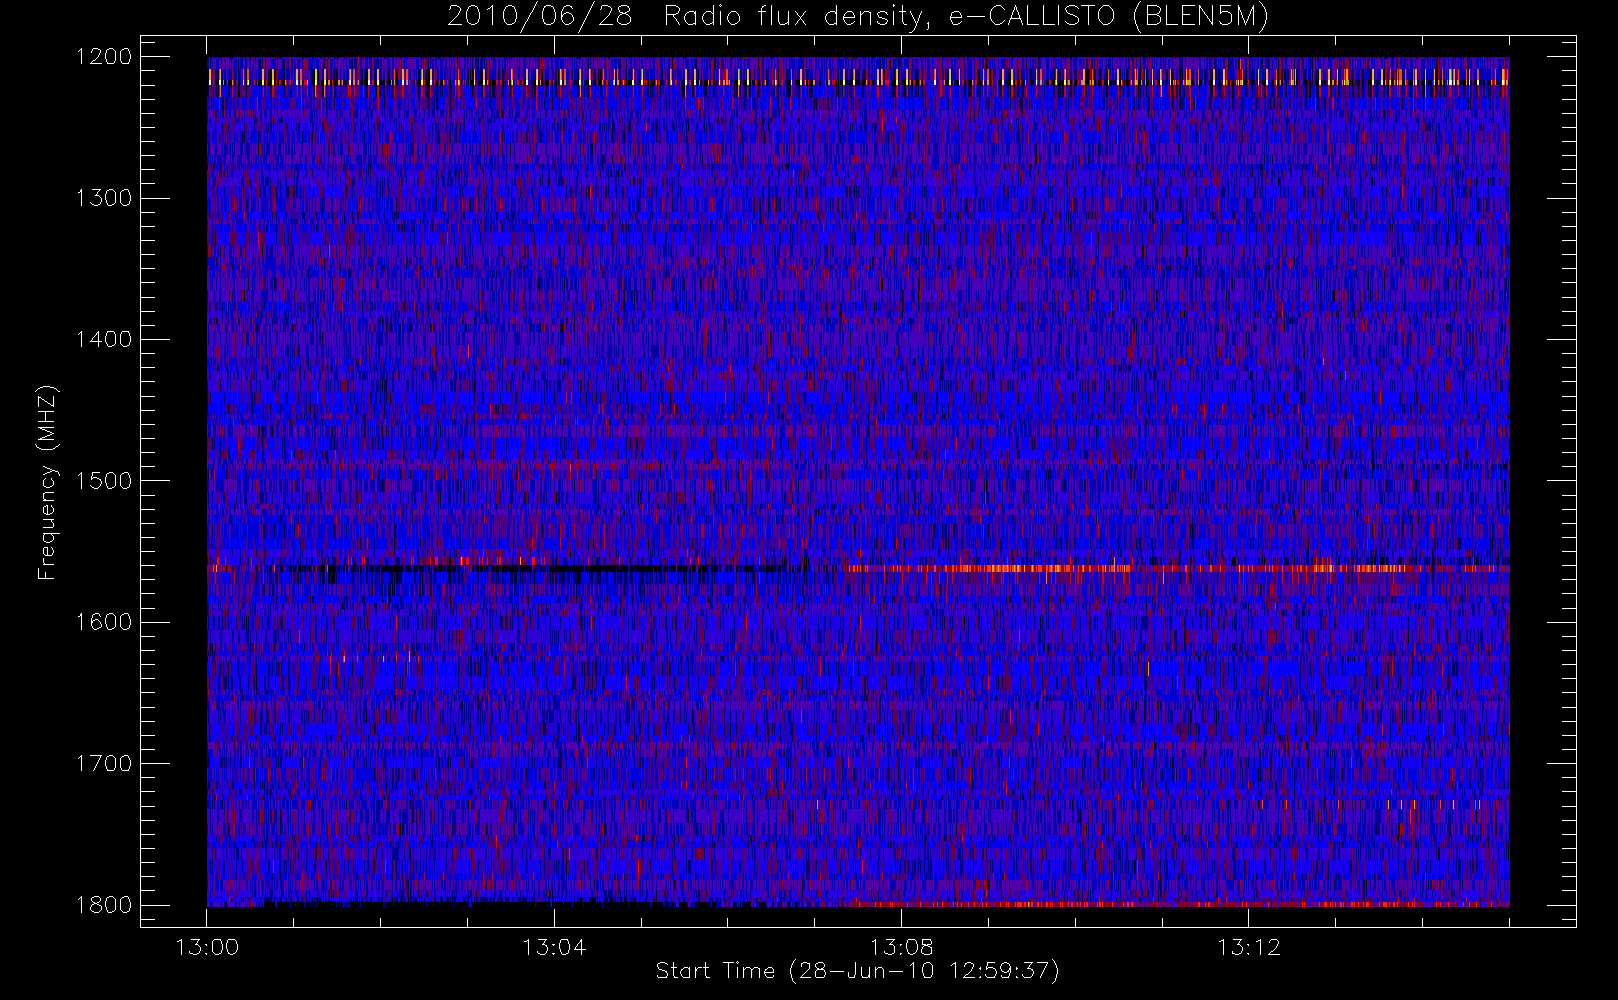Click the 13:08 time tick label

pos(901,947)
